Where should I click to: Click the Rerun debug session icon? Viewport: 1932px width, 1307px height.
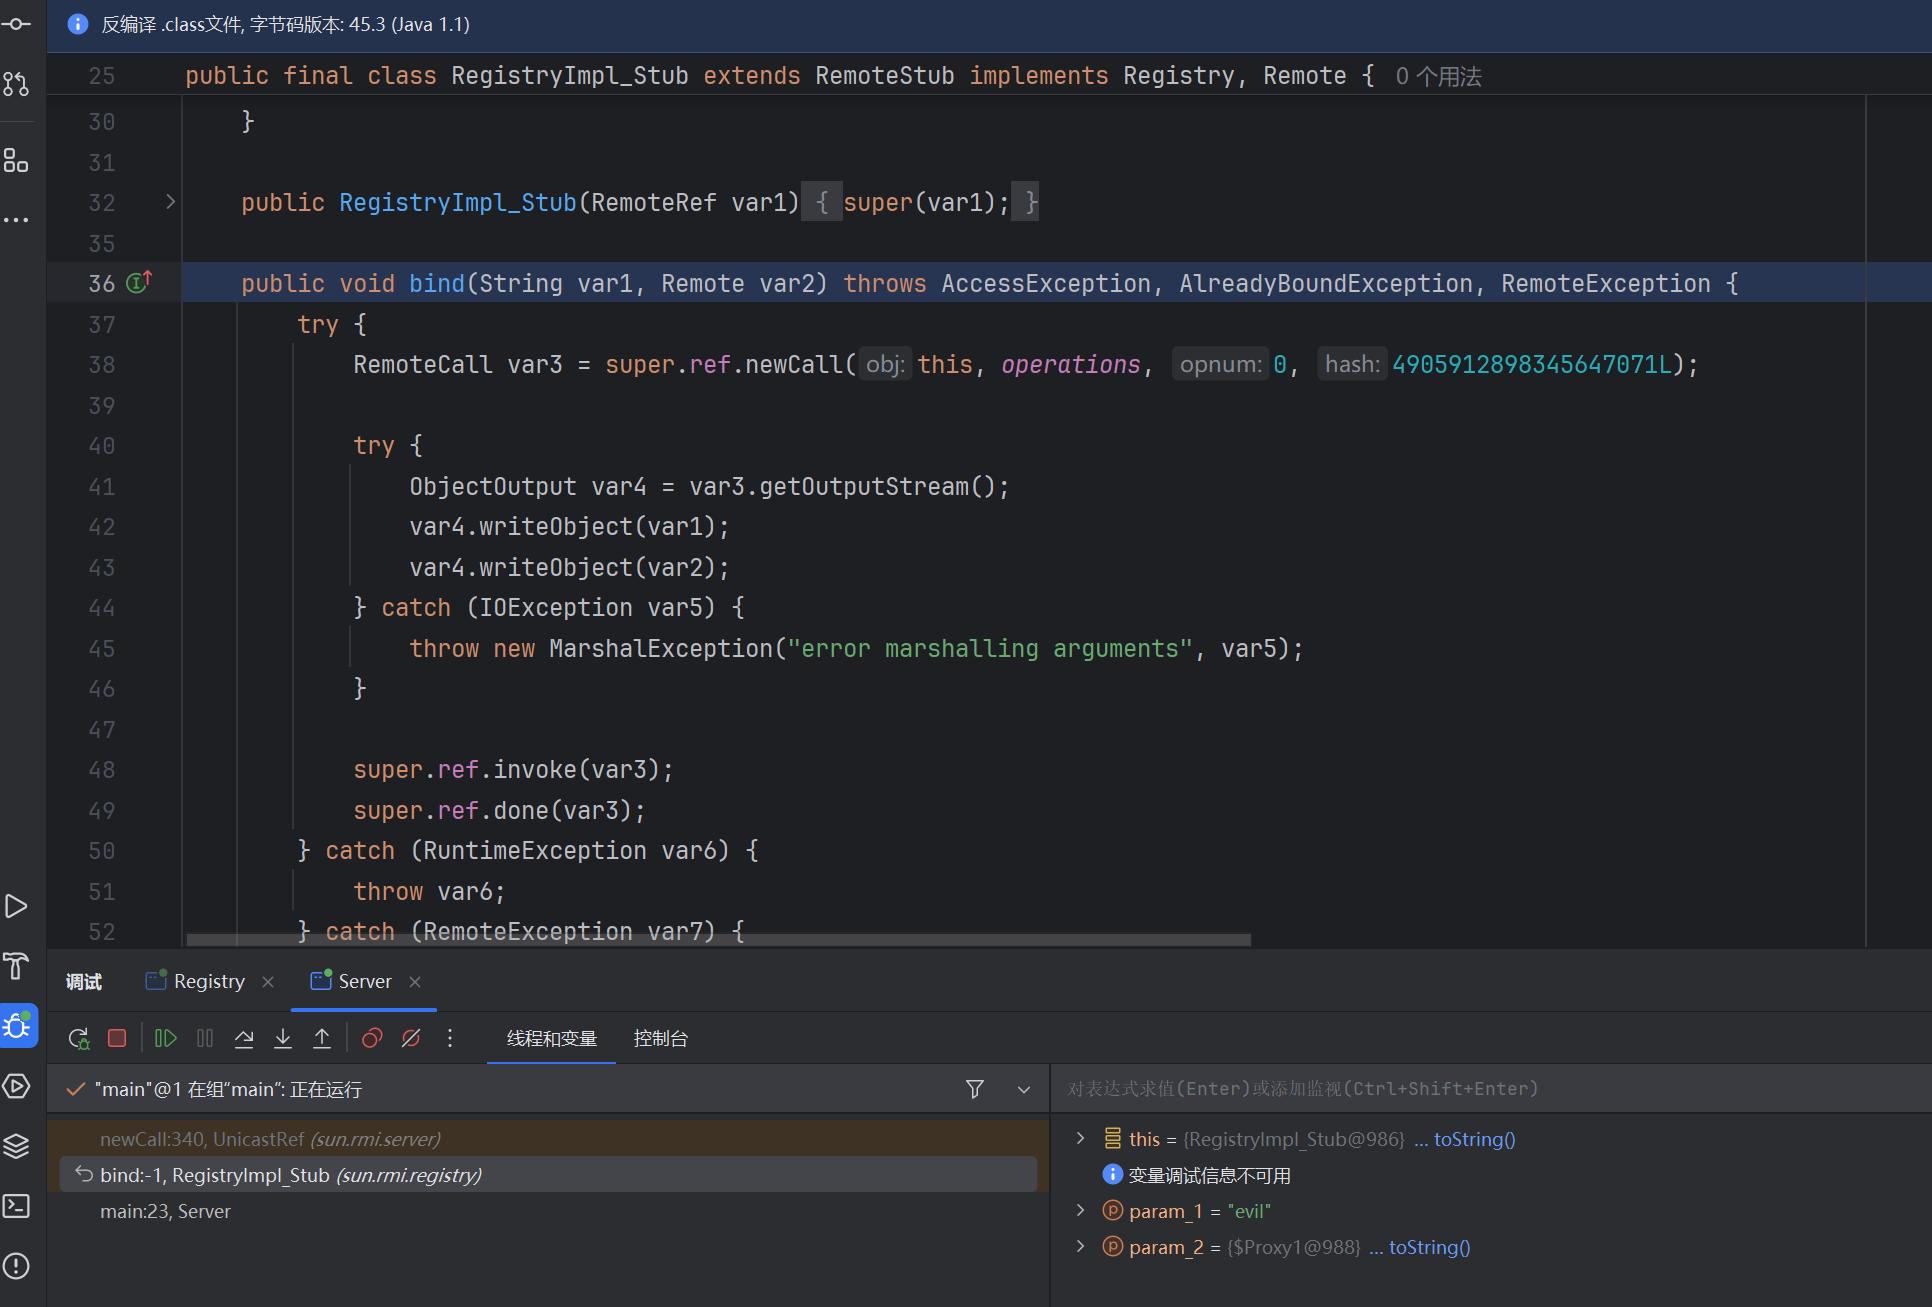(x=78, y=1038)
